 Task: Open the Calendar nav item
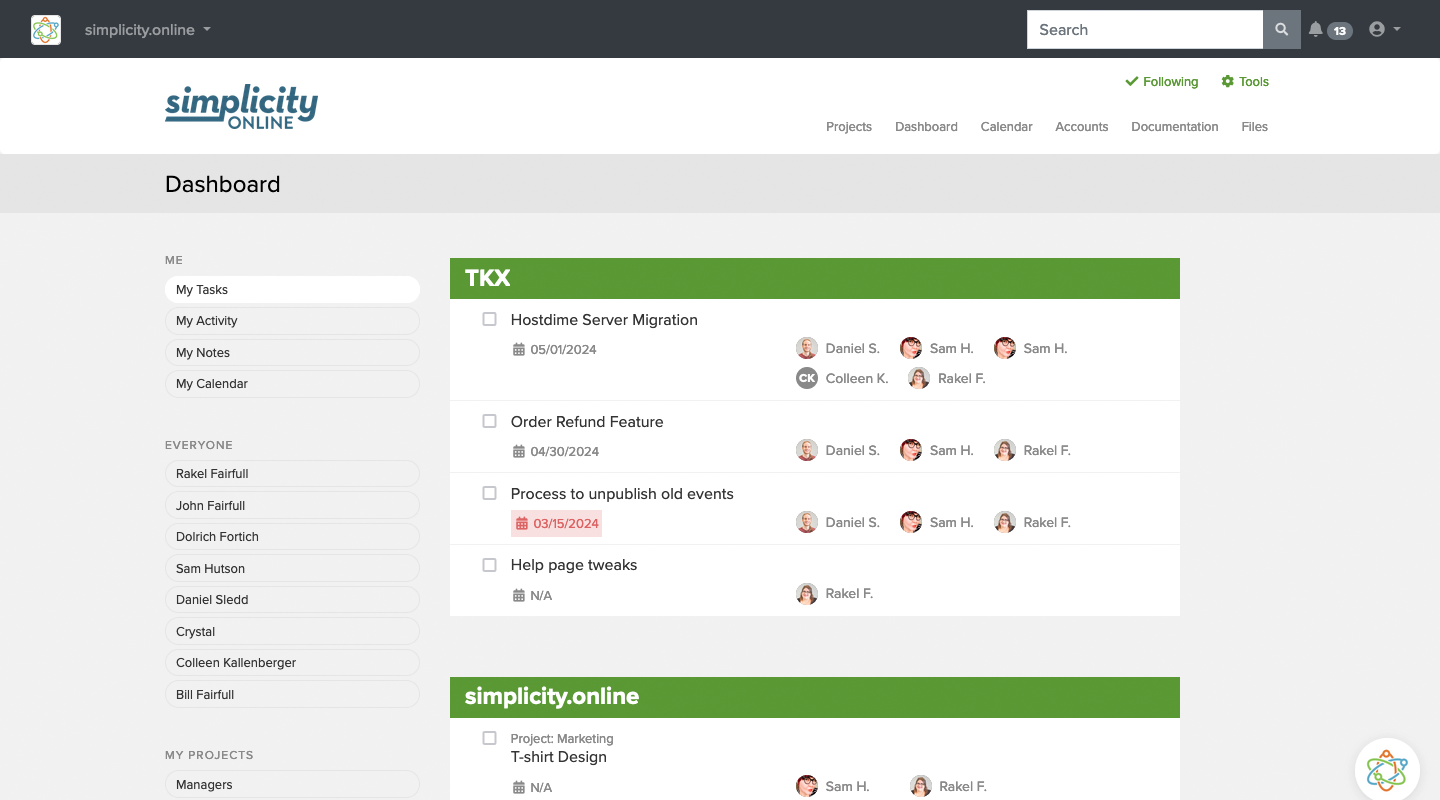tap(1006, 127)
